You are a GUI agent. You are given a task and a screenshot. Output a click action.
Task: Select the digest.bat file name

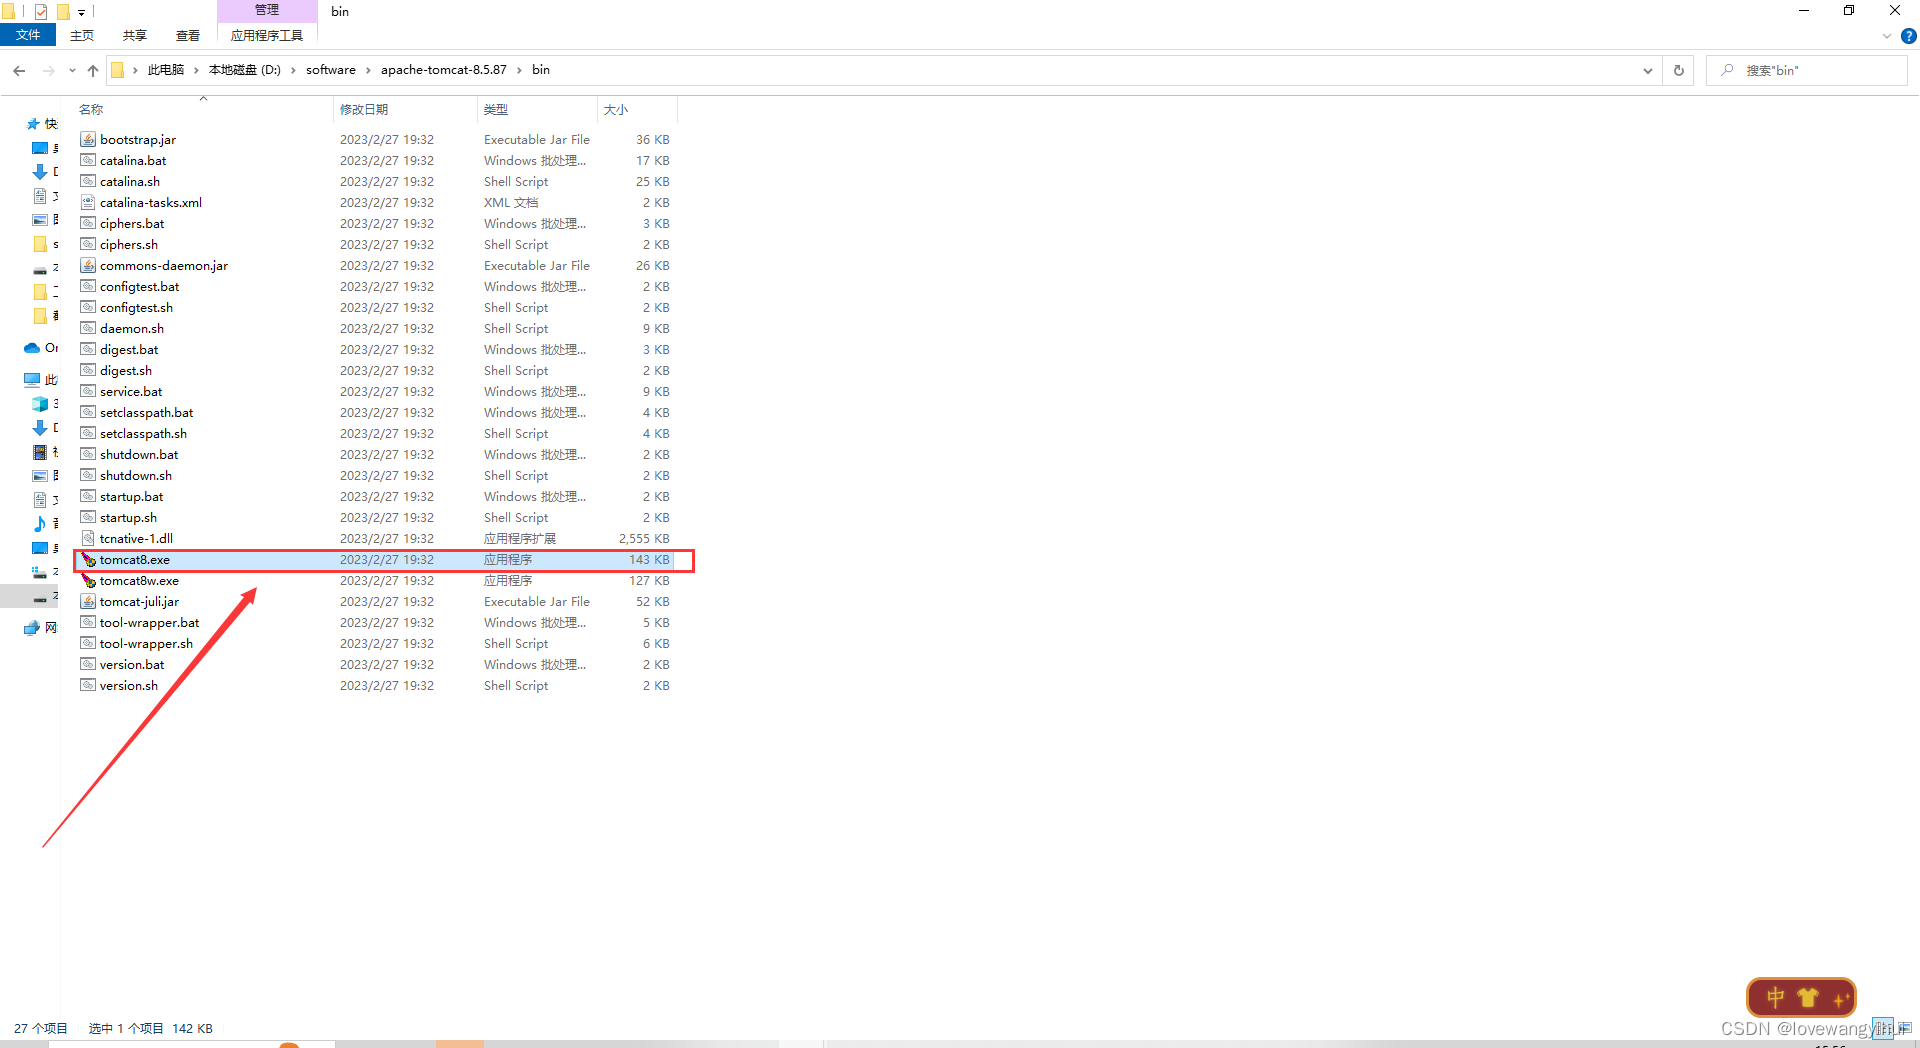[x=129, y=349]
